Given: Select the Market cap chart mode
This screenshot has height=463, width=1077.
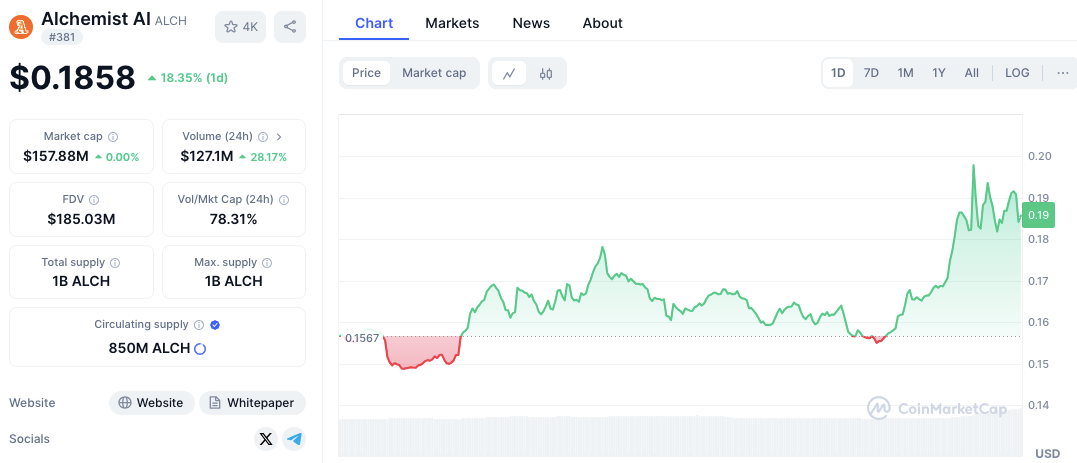Looking at the screenshot, I should 434,73.
